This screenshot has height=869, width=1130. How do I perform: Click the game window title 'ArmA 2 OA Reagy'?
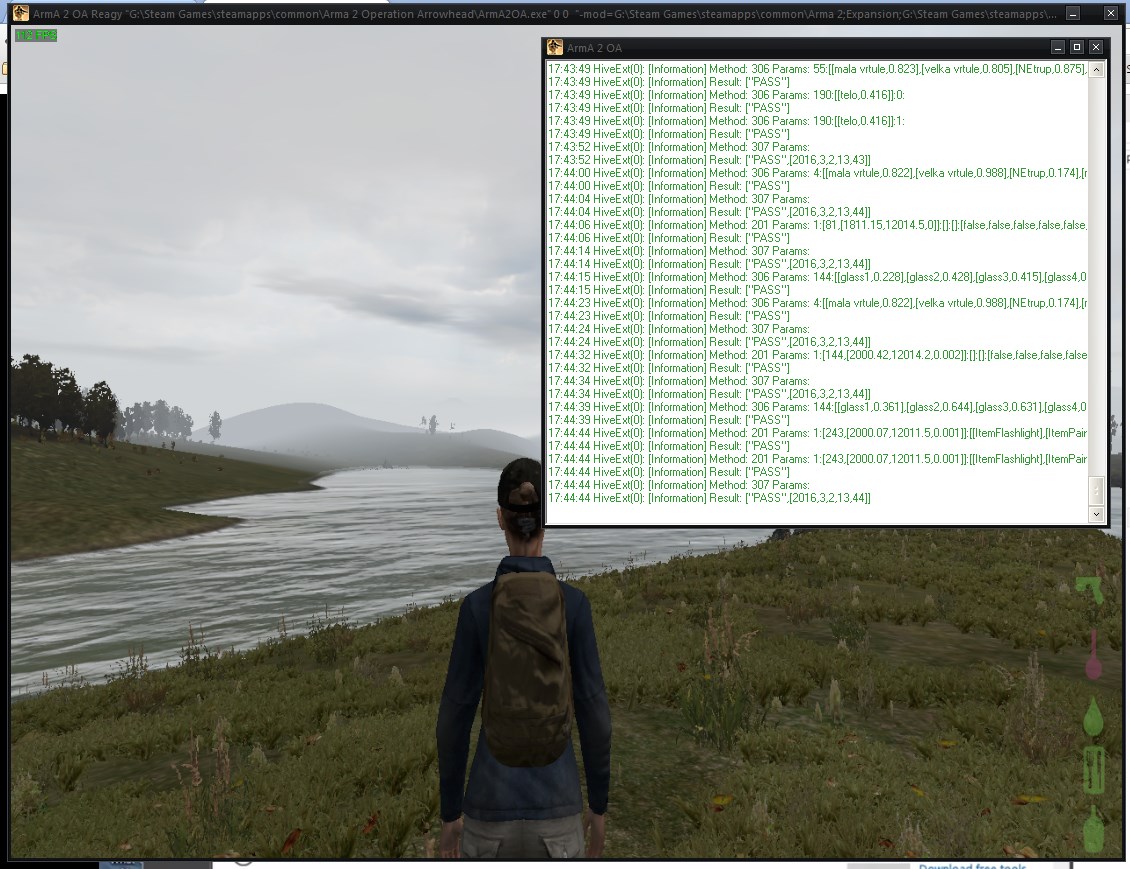[77, 14]
